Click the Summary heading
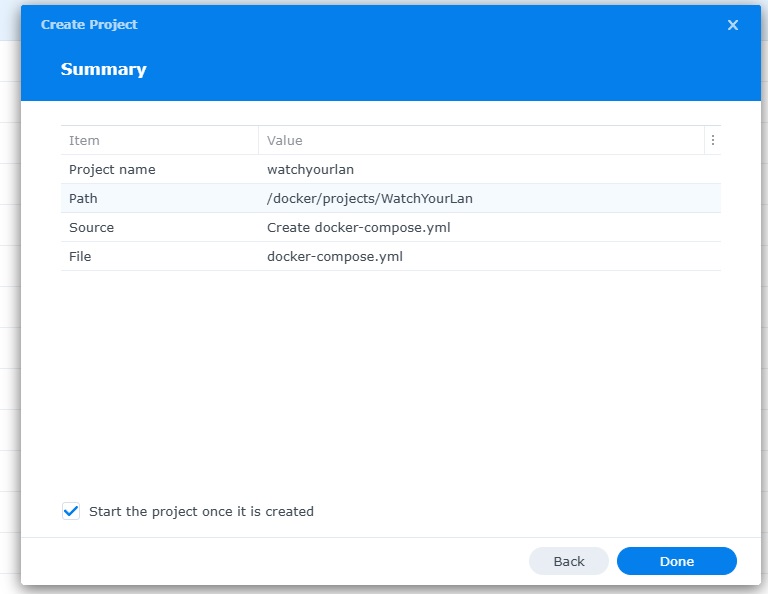 [103, 70]
